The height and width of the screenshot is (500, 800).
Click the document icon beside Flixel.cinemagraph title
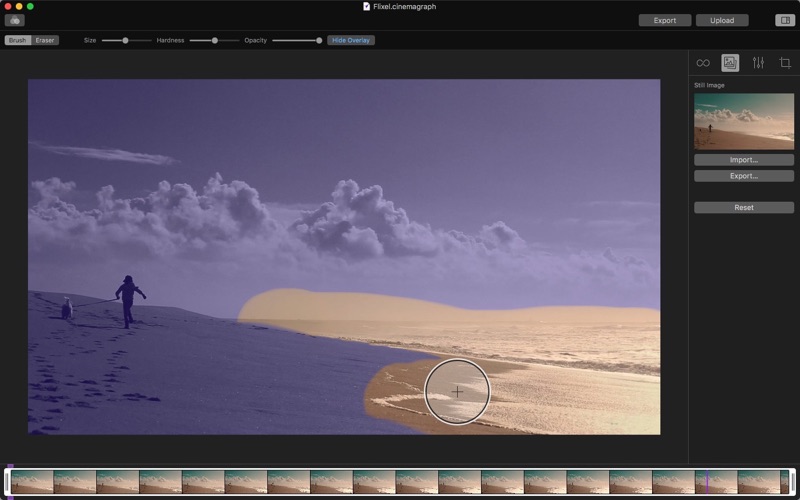[366, 6]
